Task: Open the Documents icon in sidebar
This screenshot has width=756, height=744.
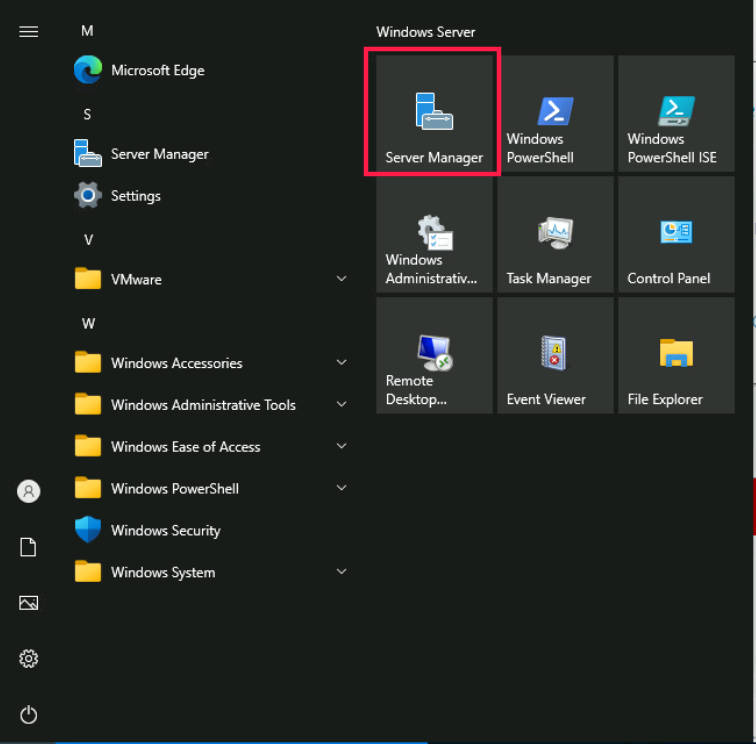Action: [28, 547]
